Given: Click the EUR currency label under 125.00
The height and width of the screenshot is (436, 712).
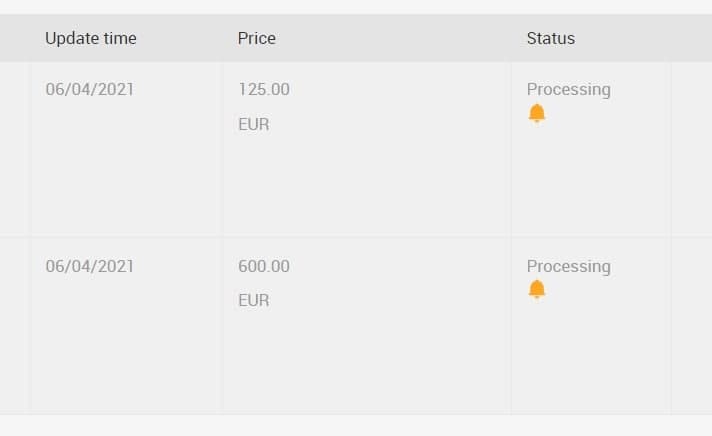Looking at the screenshot, I should pos(254,125).
